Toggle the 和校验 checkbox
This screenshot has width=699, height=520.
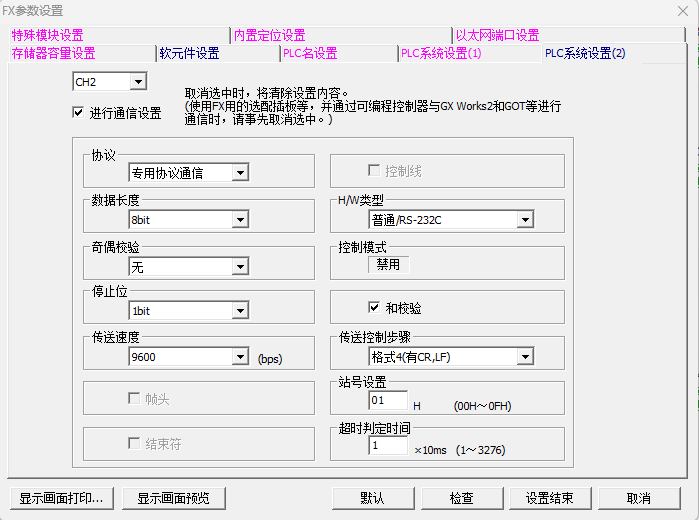(375, 308)
